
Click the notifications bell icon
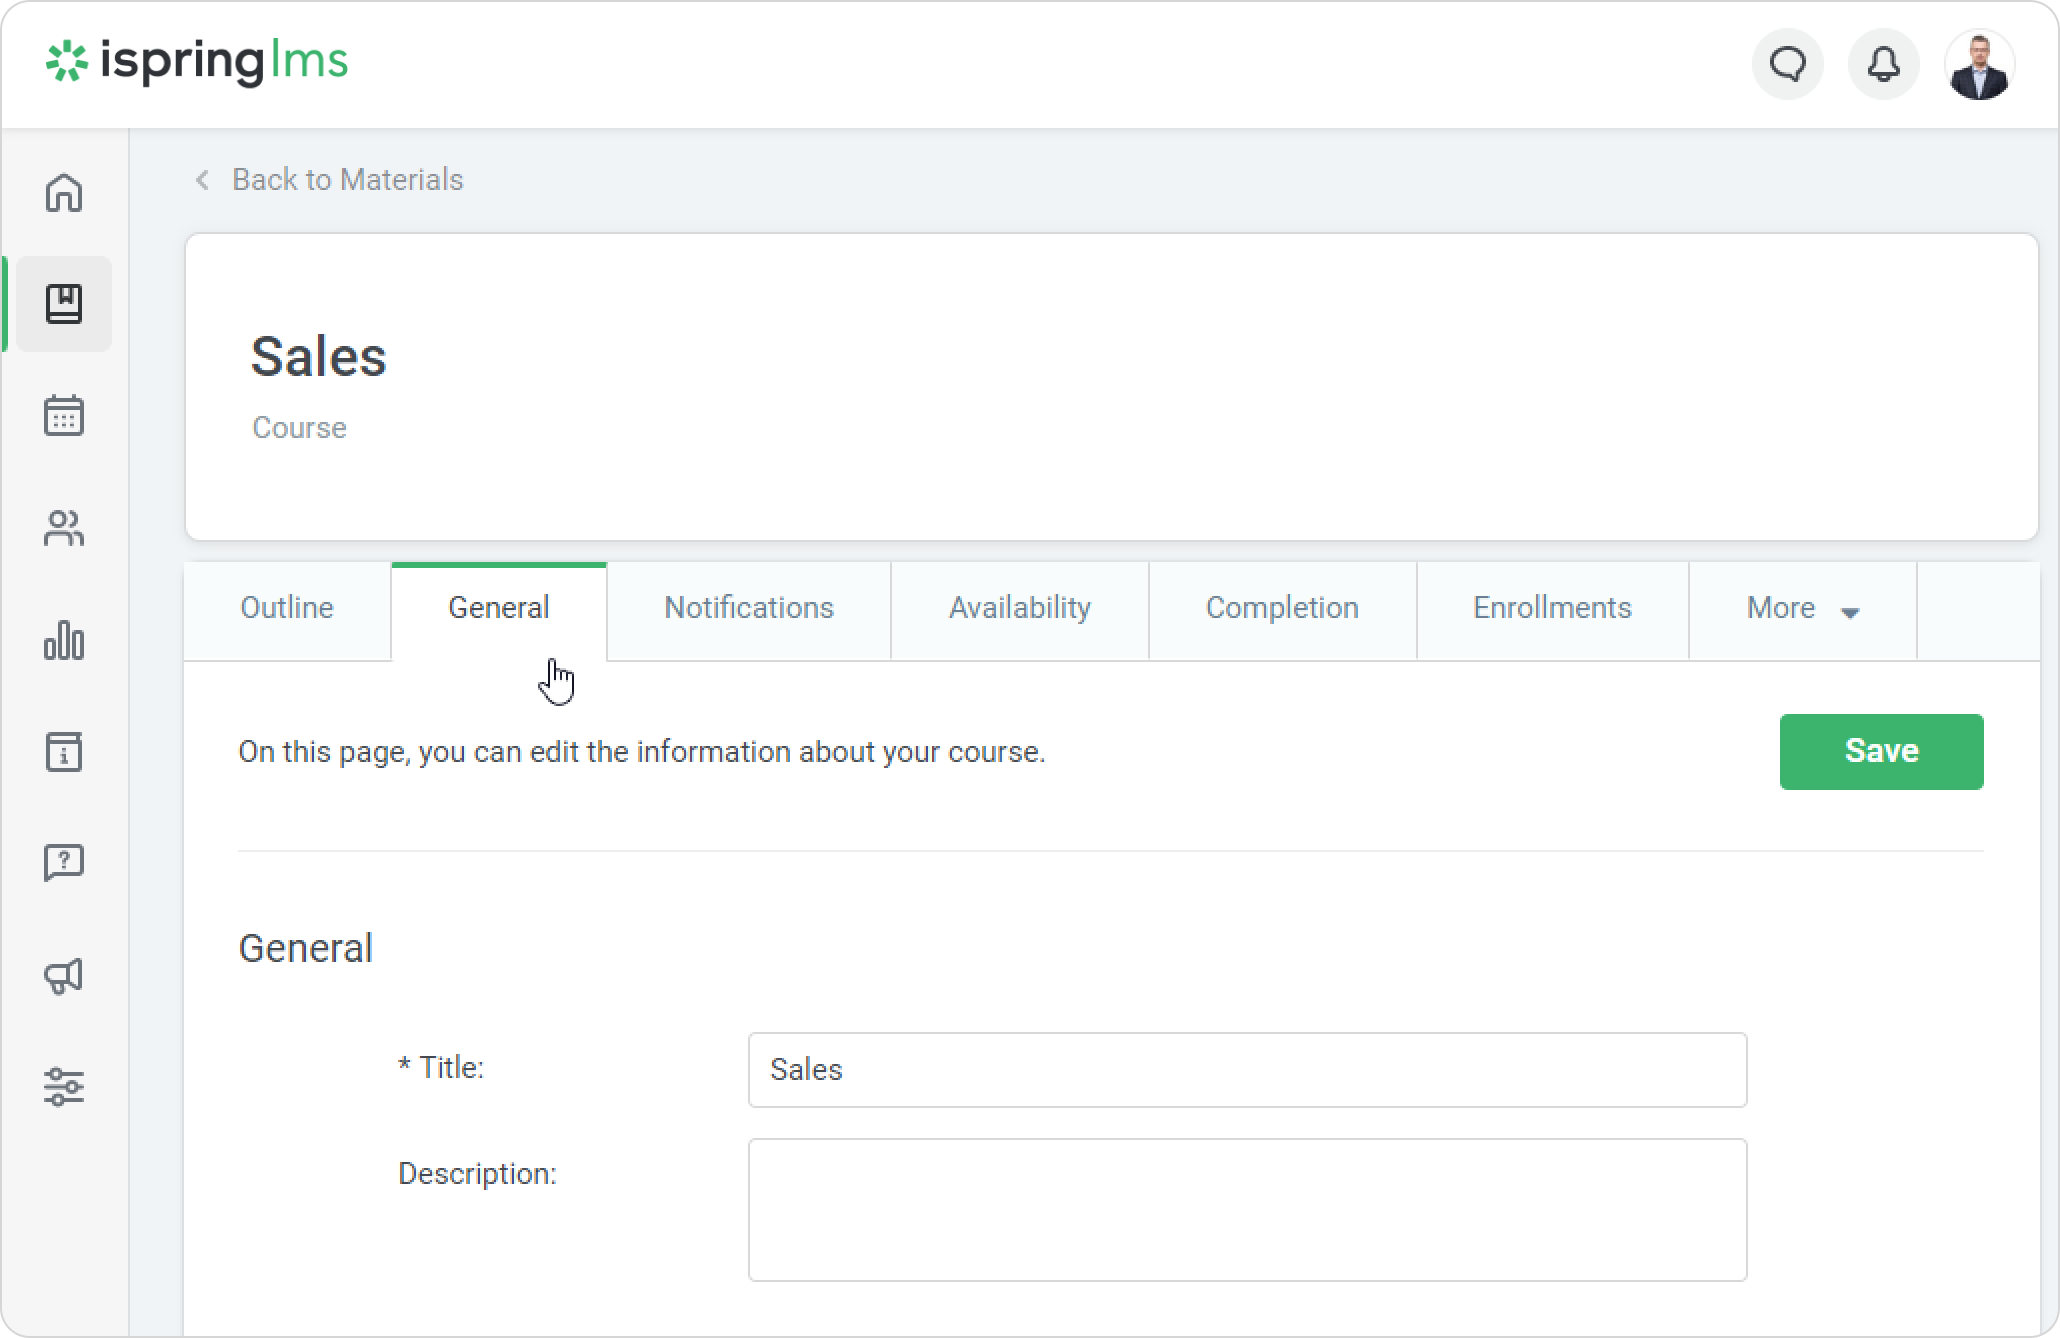pos(1883,65)
